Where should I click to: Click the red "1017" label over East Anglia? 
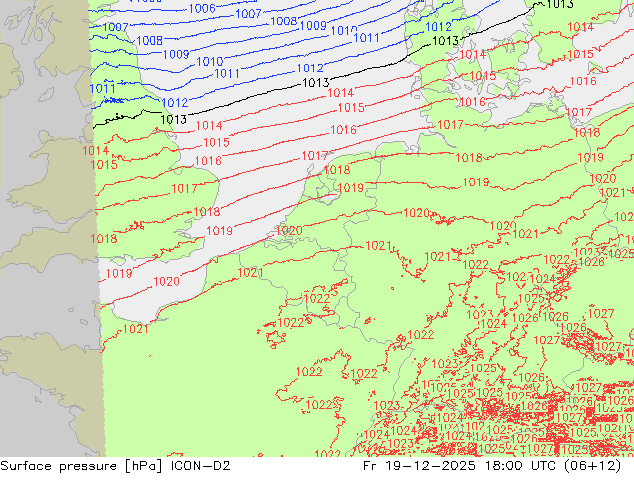[x=184, y=188]
